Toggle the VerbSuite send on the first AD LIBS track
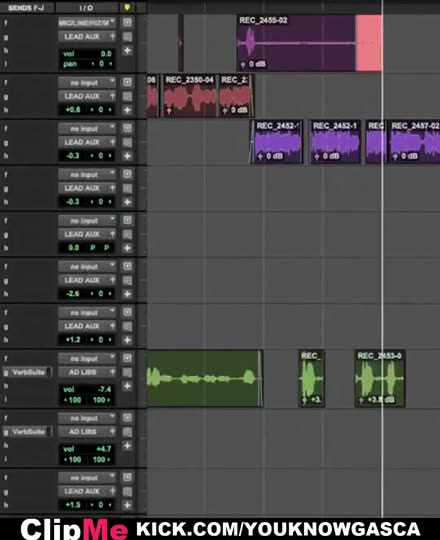This screenshot has width=440, height=540. (28, 372)
